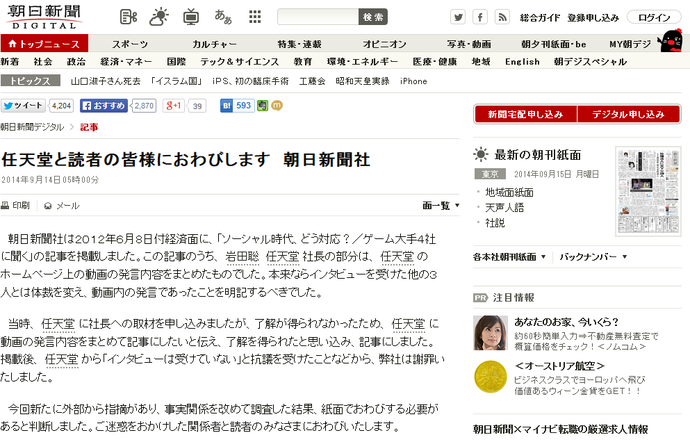Open topic 「イスラム国」
The width and height of the screenshot is (690, 442).
tap(176, 81)
